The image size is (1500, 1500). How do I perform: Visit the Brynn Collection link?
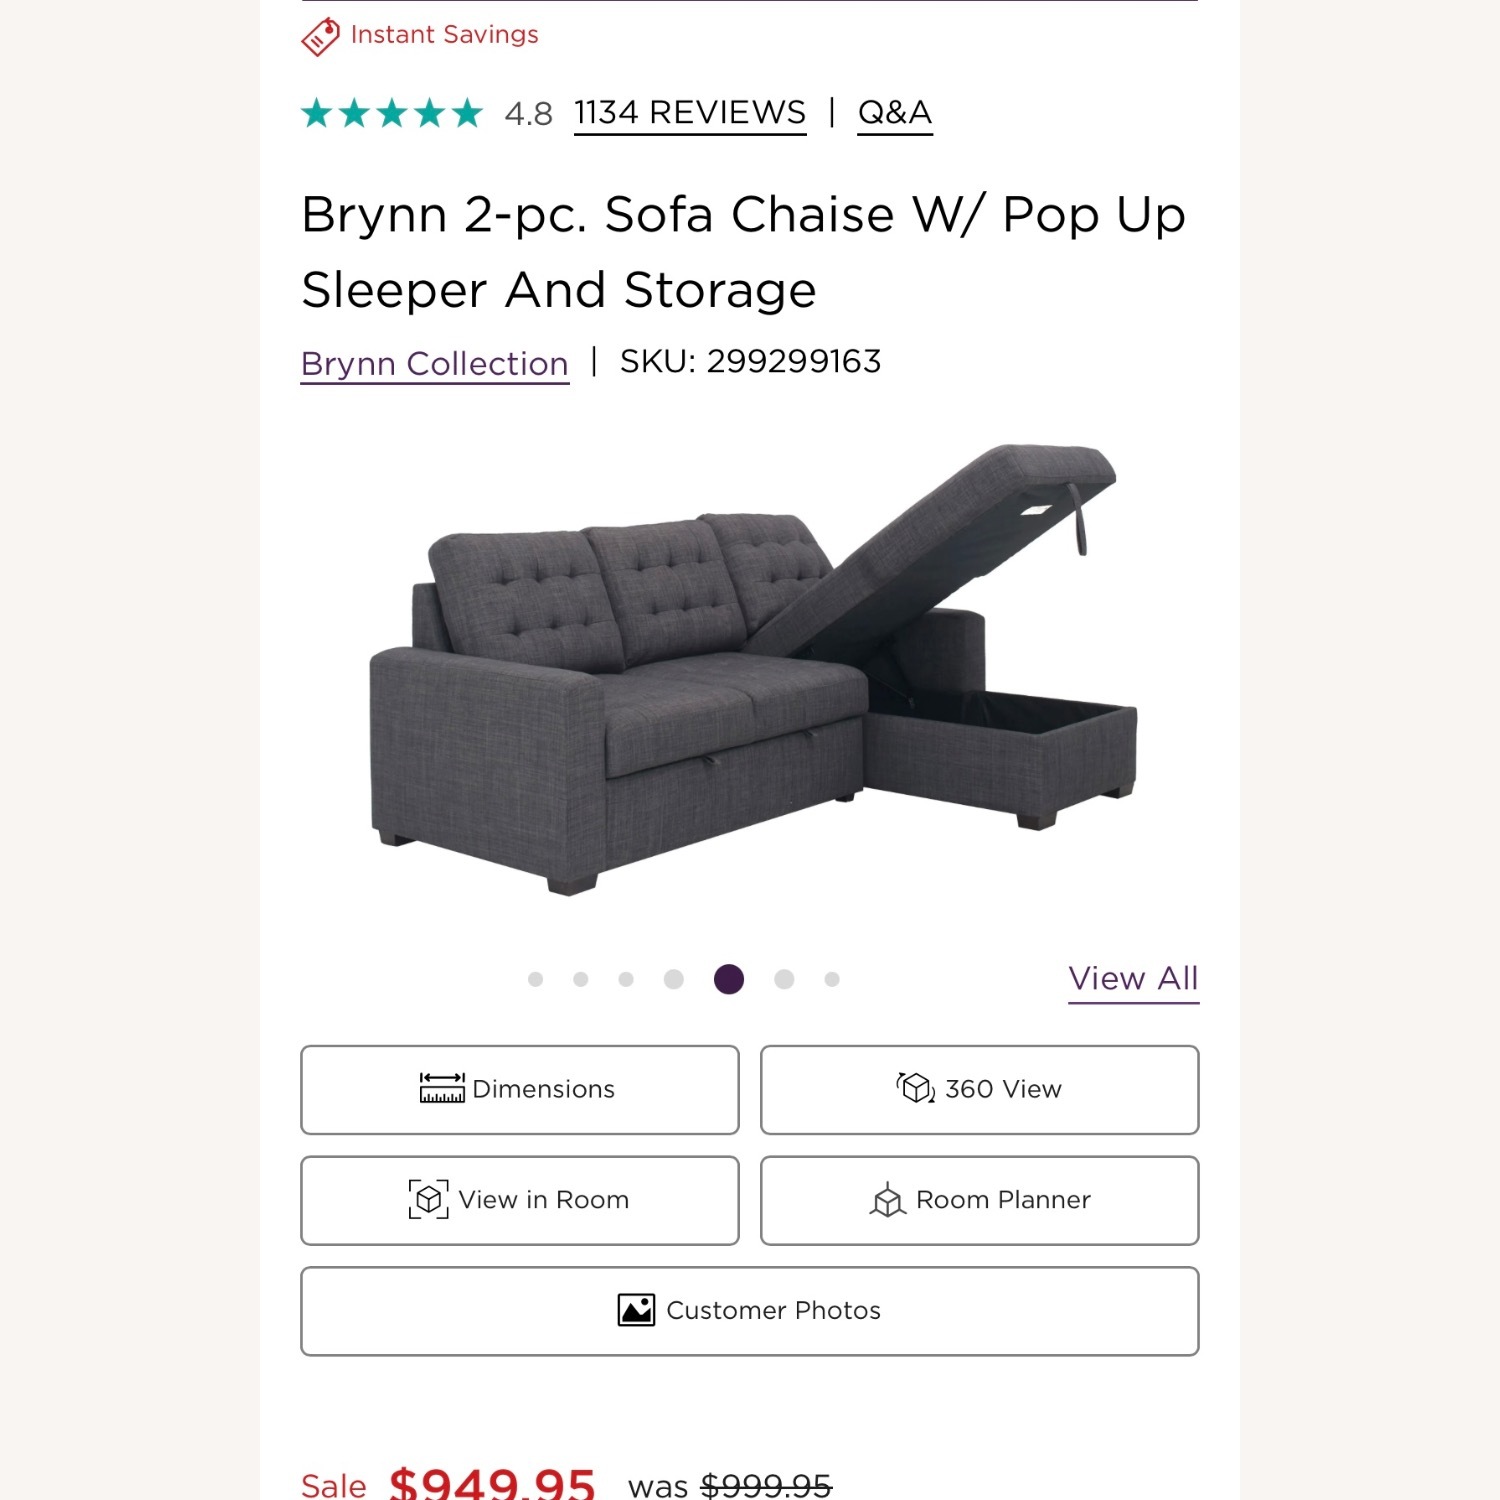tap(434, 363)
